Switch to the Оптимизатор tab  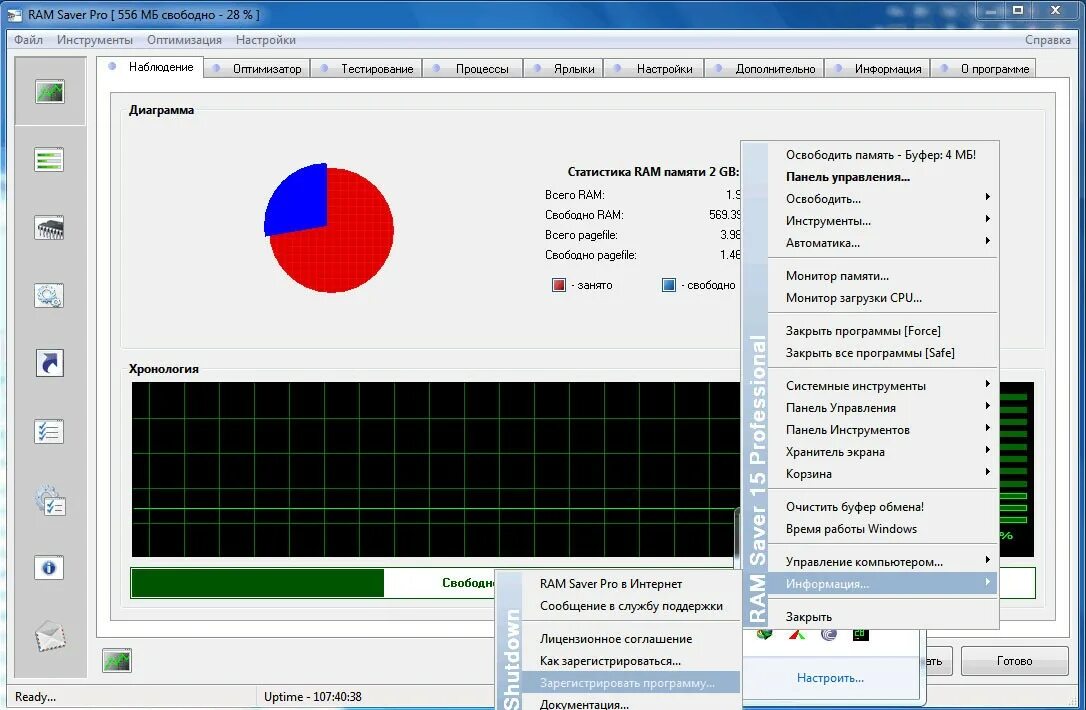tap(258, 69)
